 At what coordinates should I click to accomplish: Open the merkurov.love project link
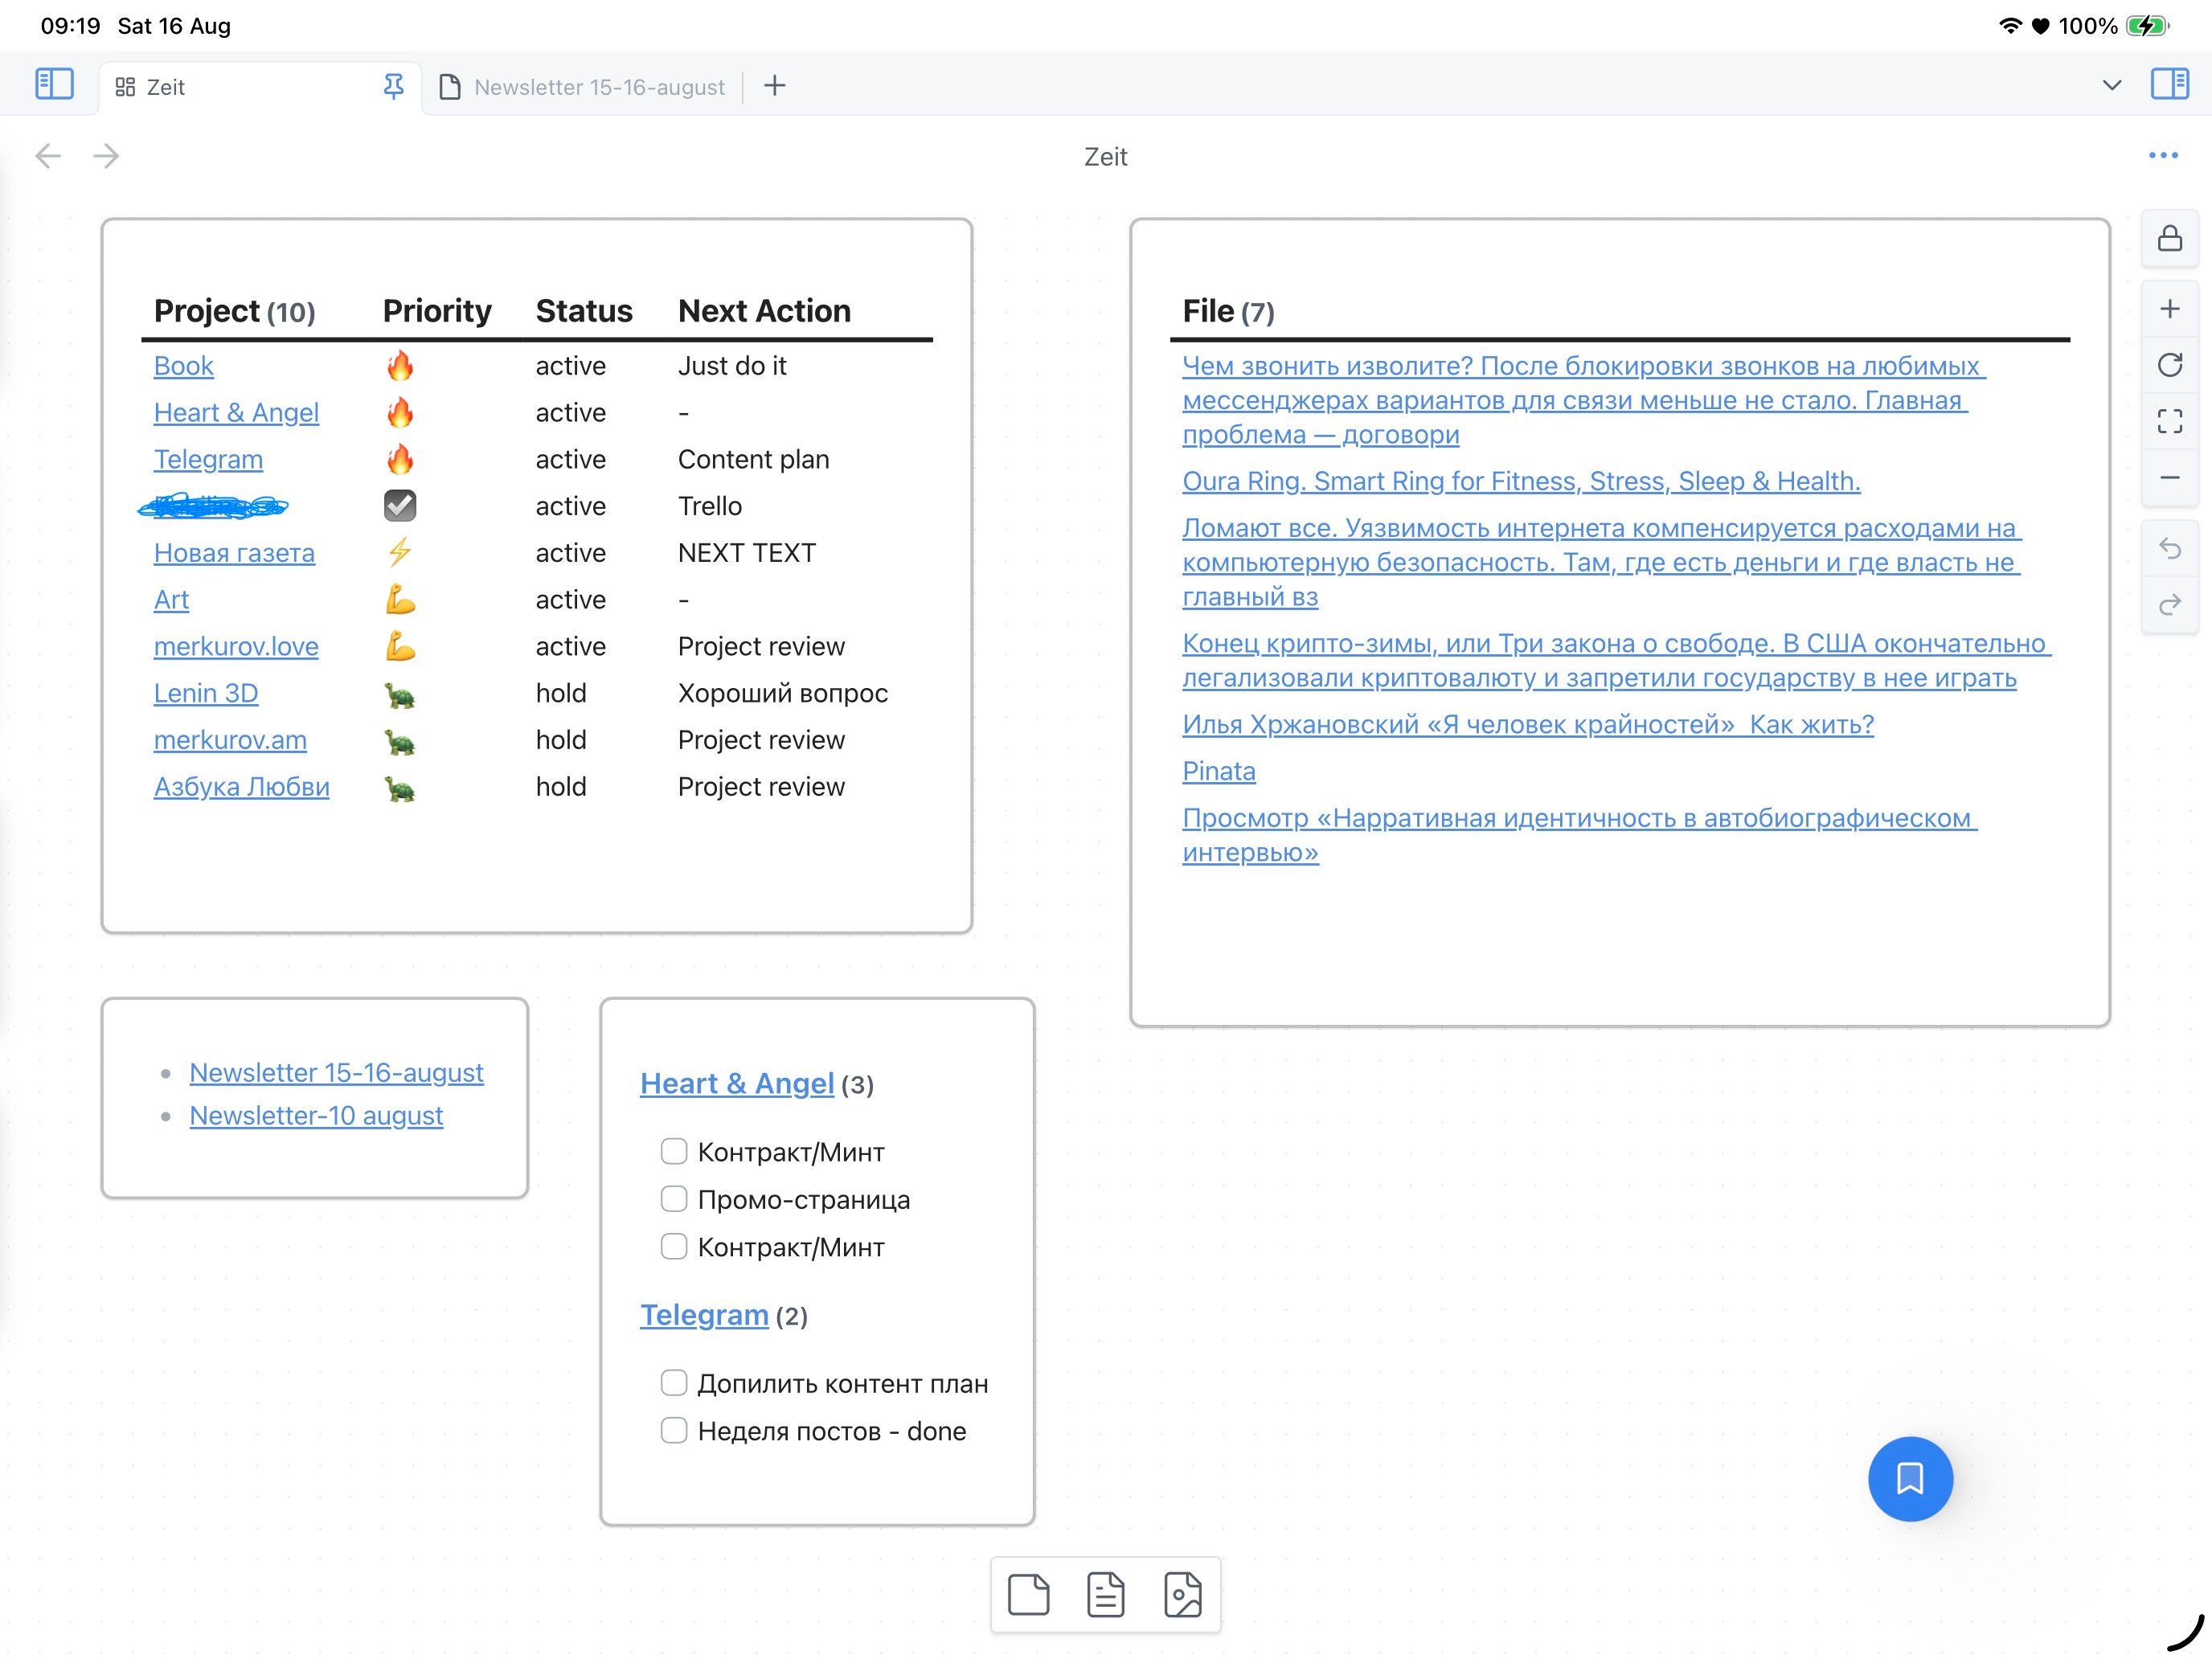pyautogui.click(x=236, y=647)
